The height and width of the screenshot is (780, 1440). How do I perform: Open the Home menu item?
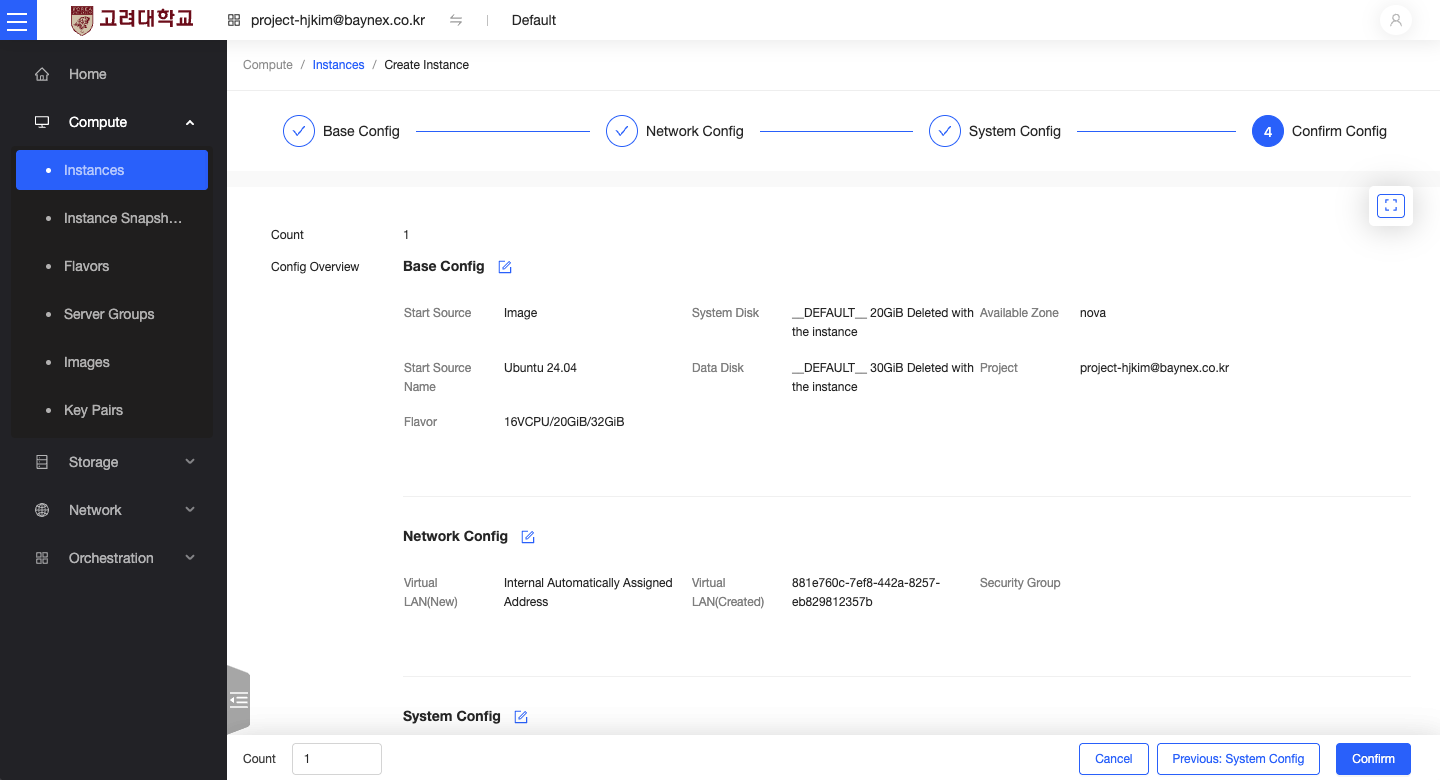[113, 74]
